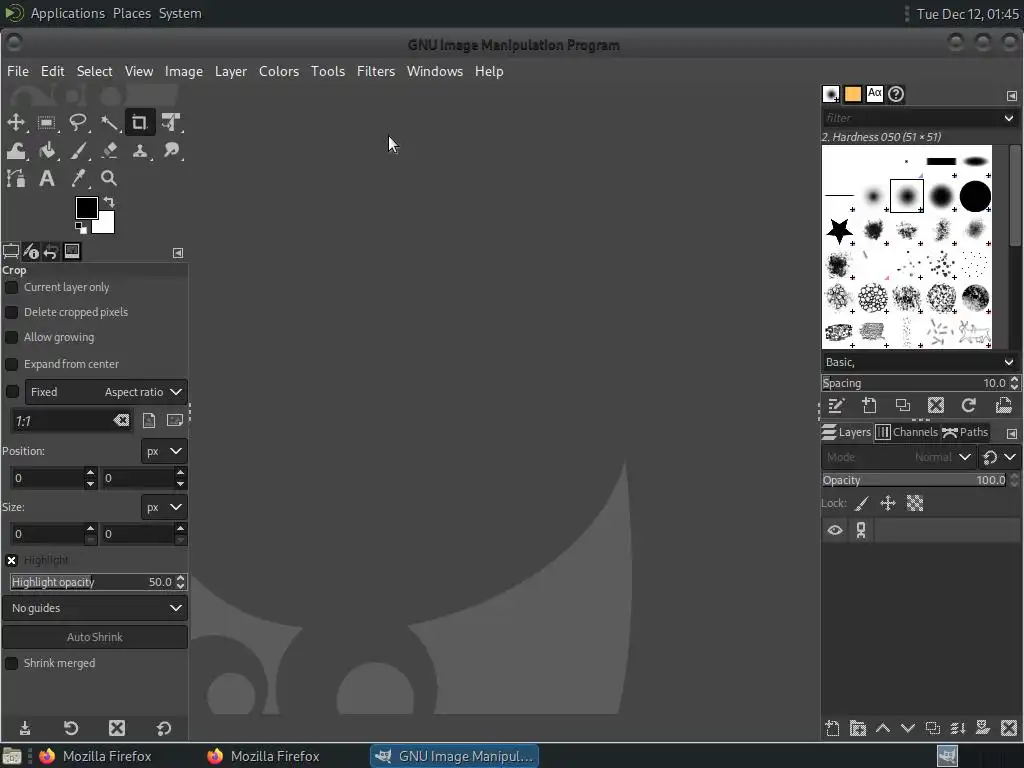This screenshot has width=1024, height=768.
Task: Toggle Fixed aspect ratio checkbox
Action: (x=12, y=392)
